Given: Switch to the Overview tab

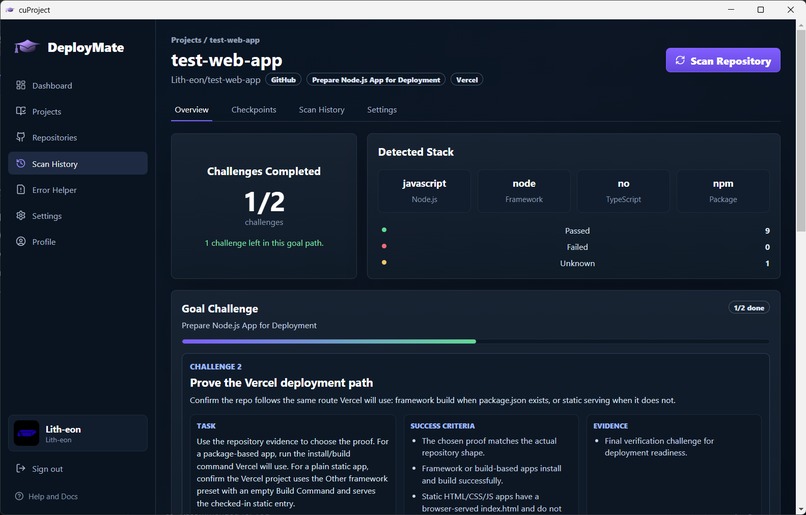Looking at the screenshot, I should click(x=191, y=109).
